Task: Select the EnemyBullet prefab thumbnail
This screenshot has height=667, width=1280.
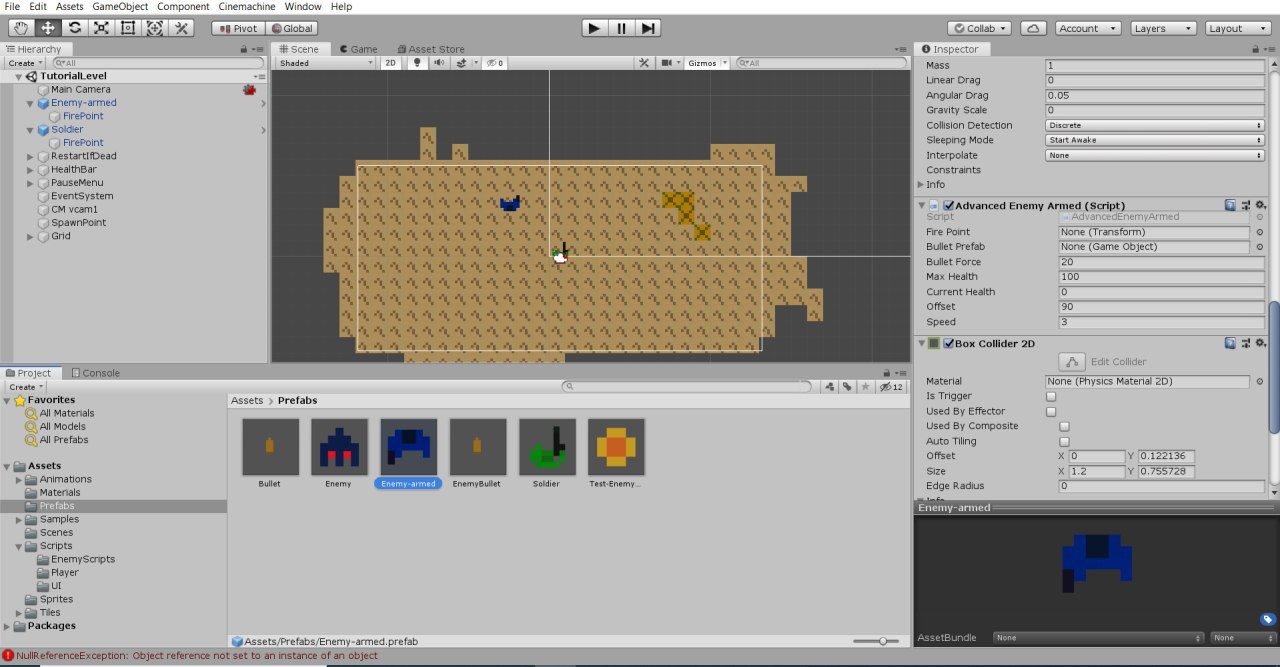Action: coord(478,447)
